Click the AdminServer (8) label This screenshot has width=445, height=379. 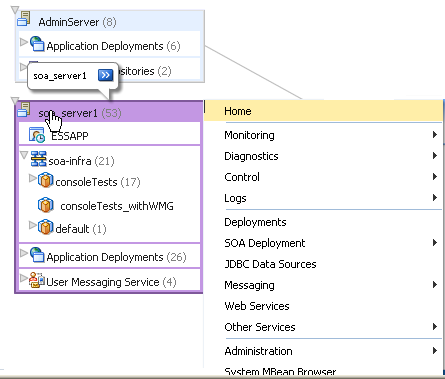pyautogui.click(x=77, y=22)
